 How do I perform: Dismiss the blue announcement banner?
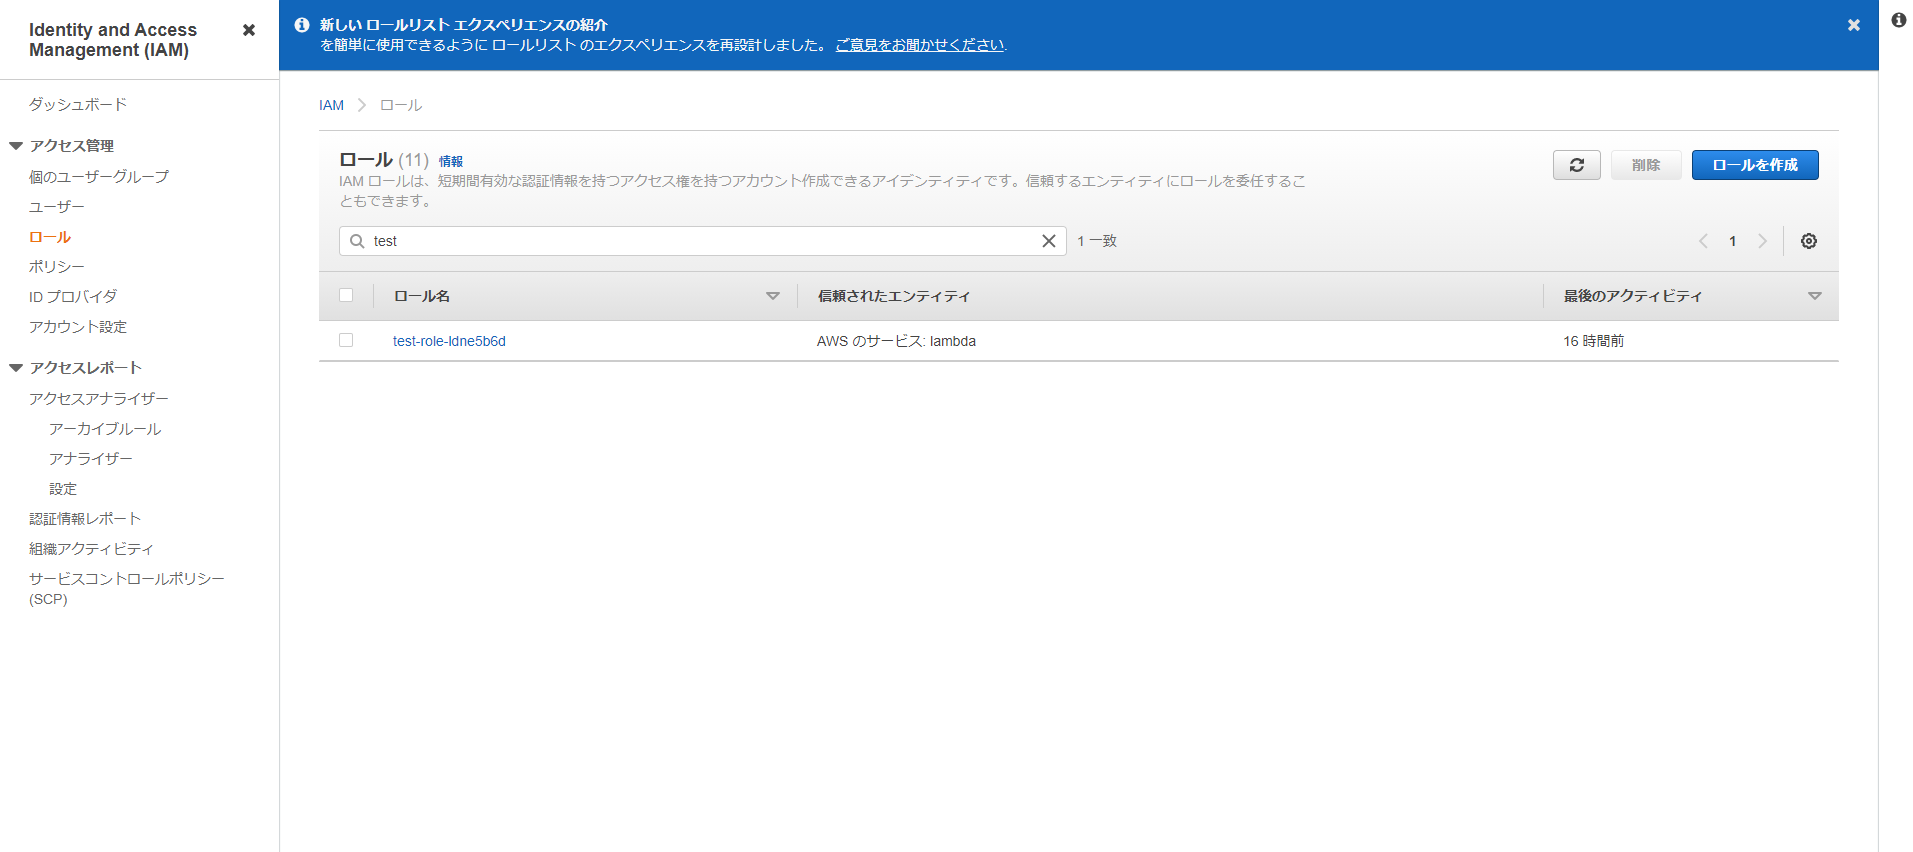(1853, 25)
